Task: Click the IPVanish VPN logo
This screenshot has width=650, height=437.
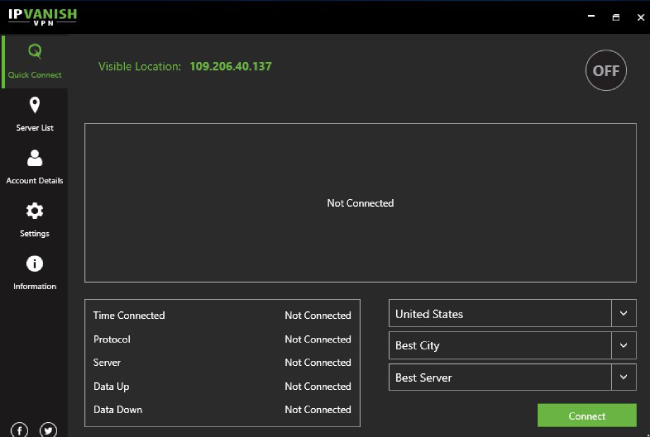Action: (43, 17)
